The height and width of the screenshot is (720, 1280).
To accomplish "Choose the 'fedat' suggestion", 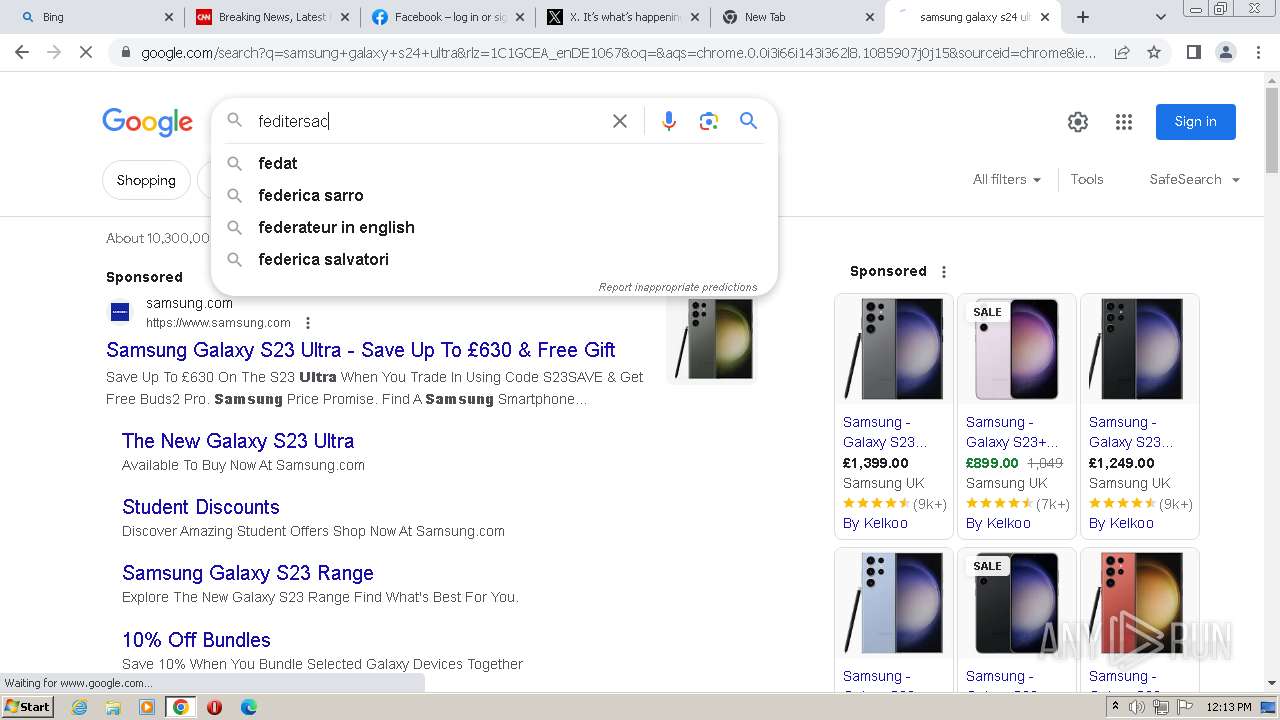I will click(494, 163).
